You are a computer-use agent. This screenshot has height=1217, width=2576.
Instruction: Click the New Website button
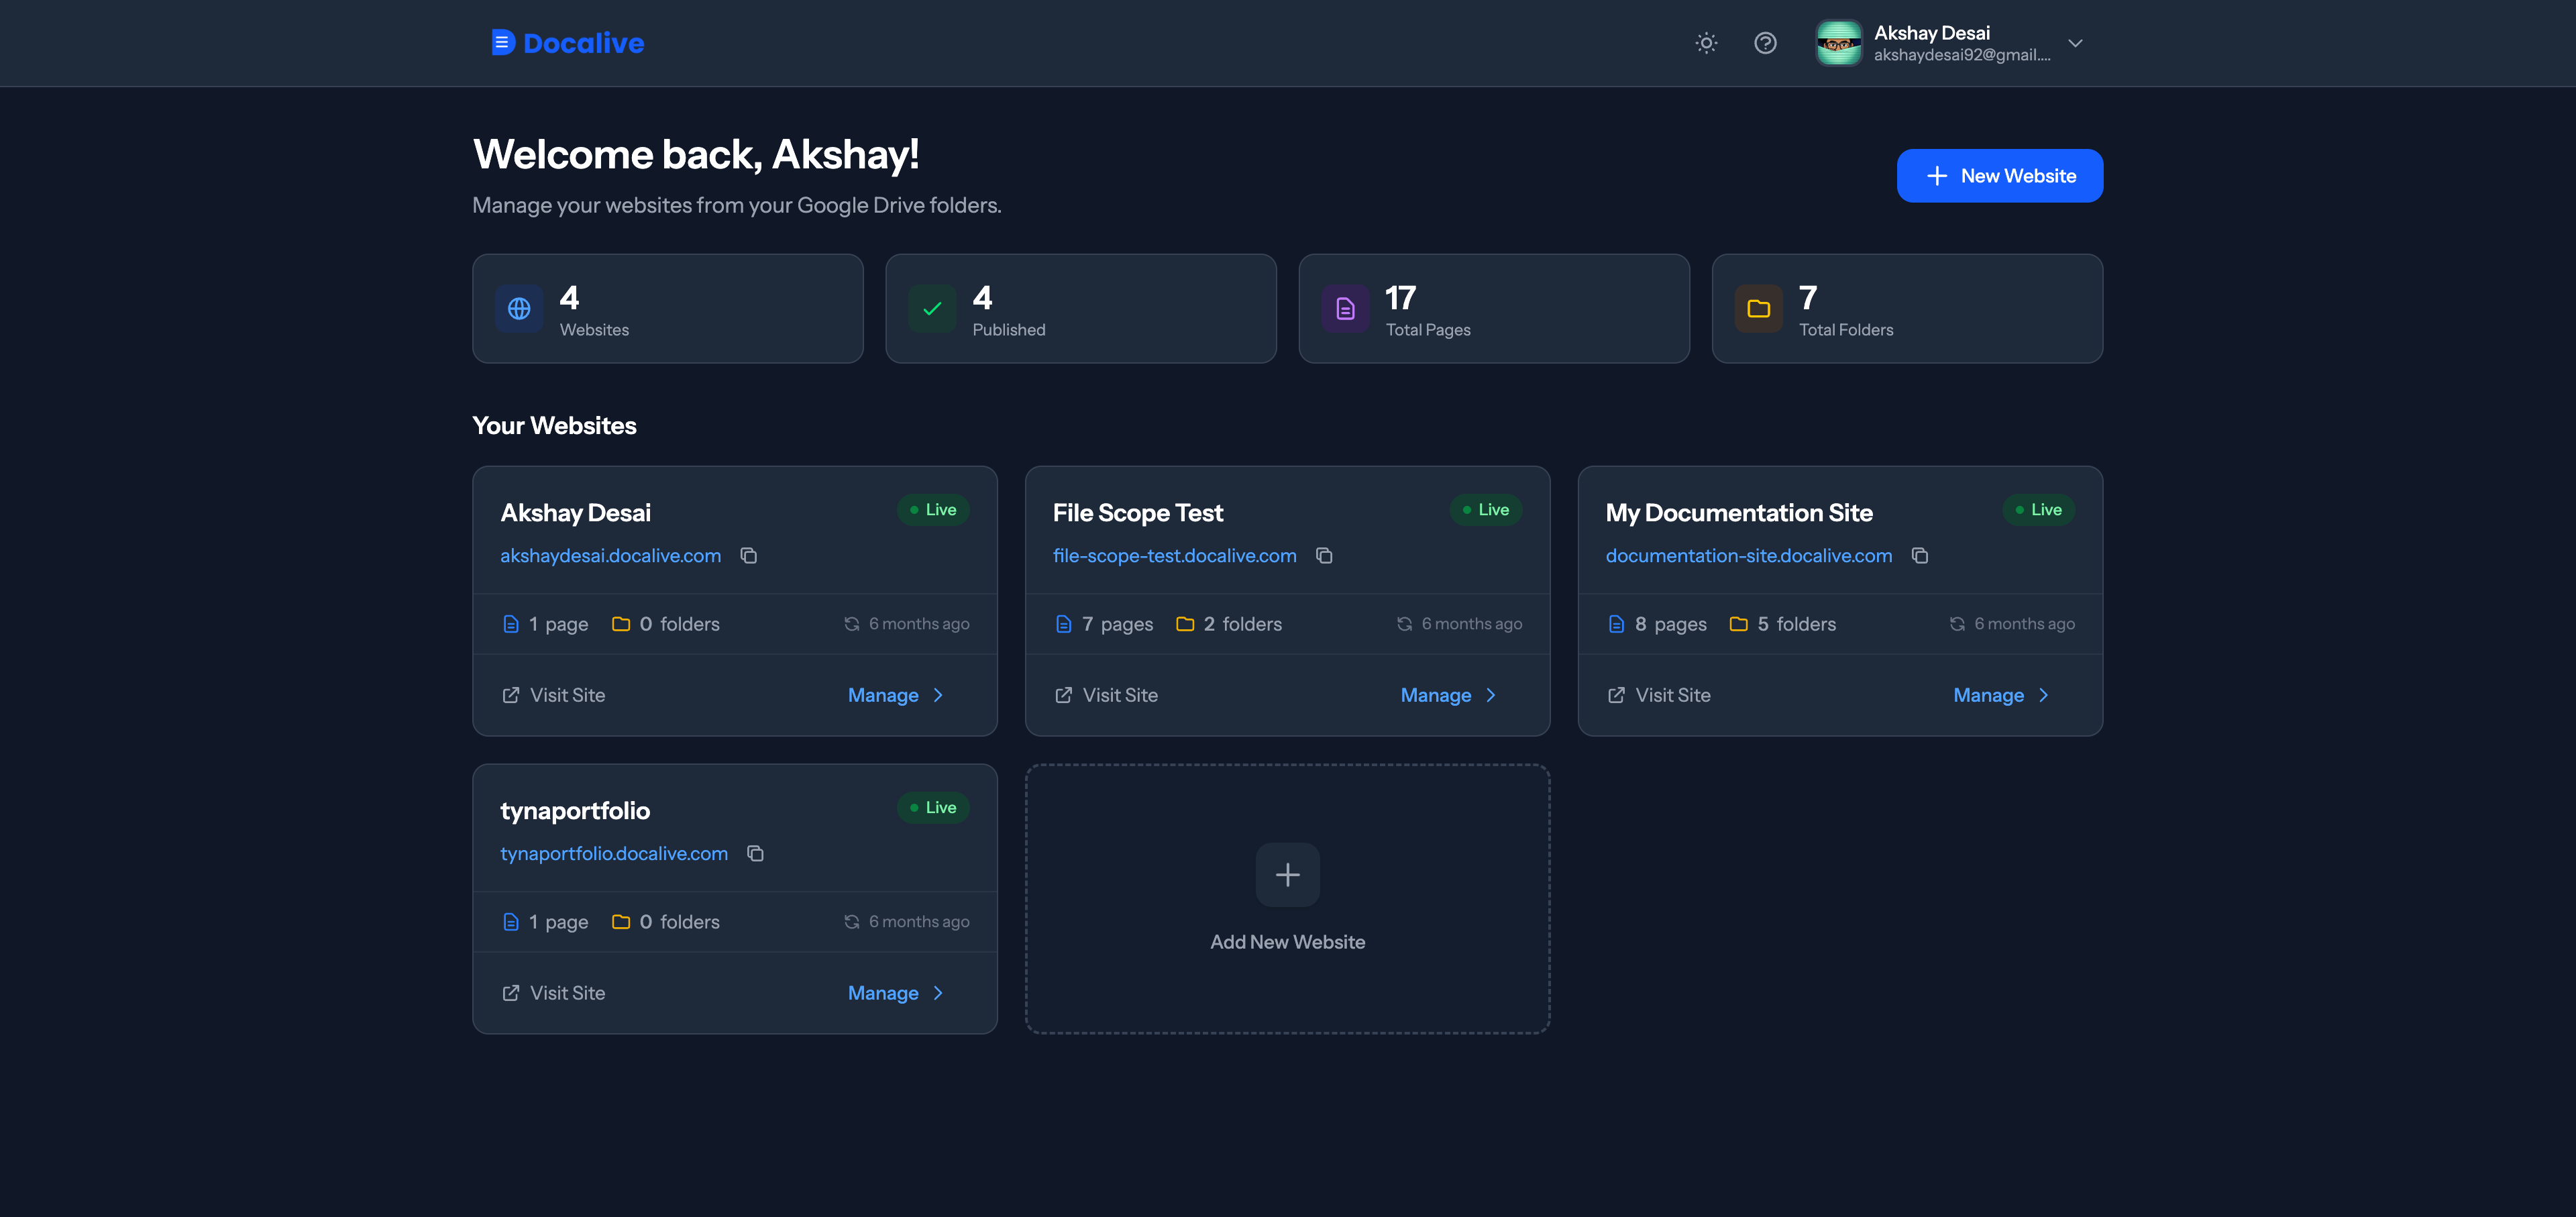click(1999, 176)
